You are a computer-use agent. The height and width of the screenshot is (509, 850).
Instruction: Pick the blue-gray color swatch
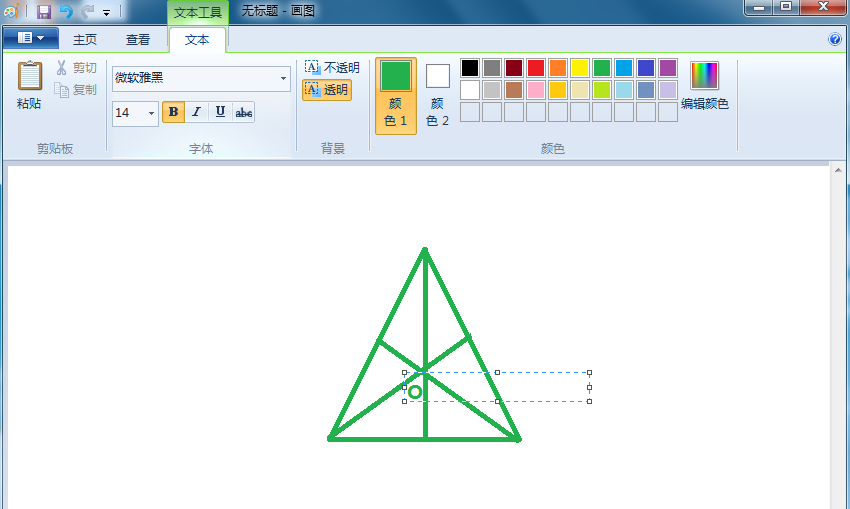point(646,90)
